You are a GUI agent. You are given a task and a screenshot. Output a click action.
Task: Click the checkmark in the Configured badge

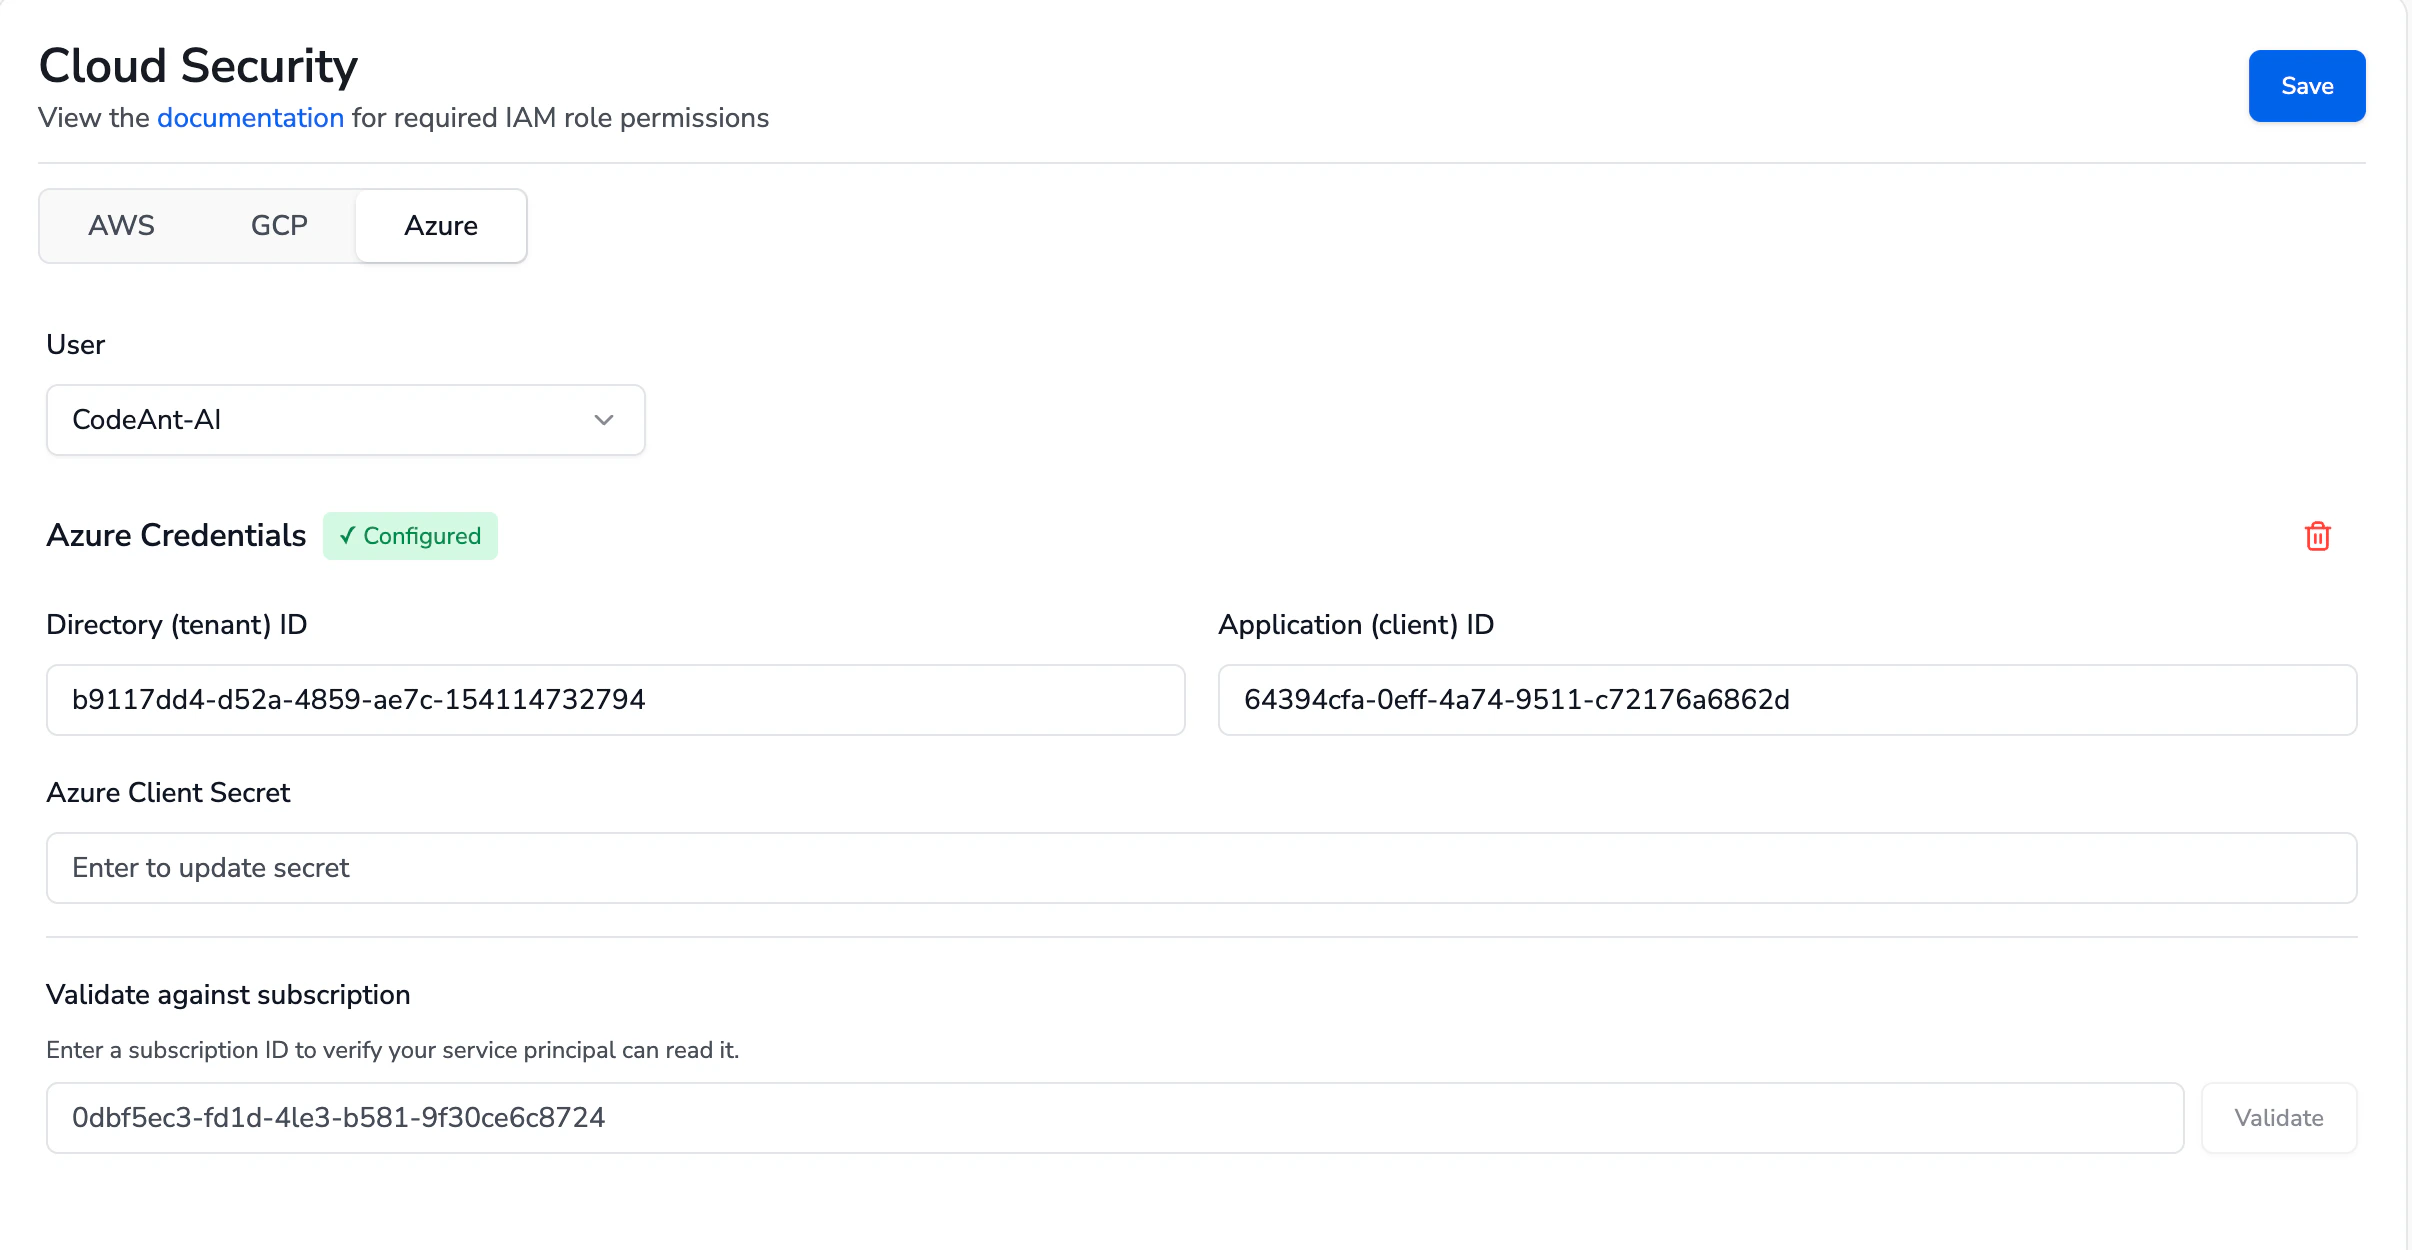tap(347, 536)
